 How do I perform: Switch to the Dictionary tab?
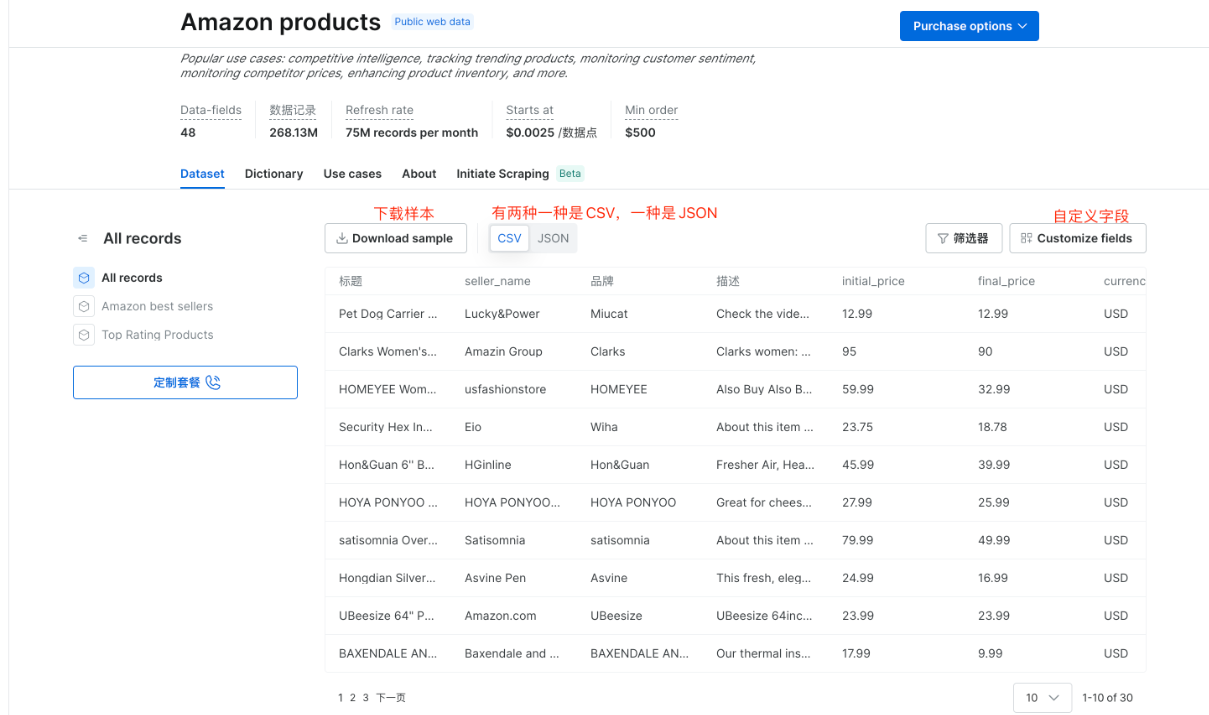tap(274, 174)
